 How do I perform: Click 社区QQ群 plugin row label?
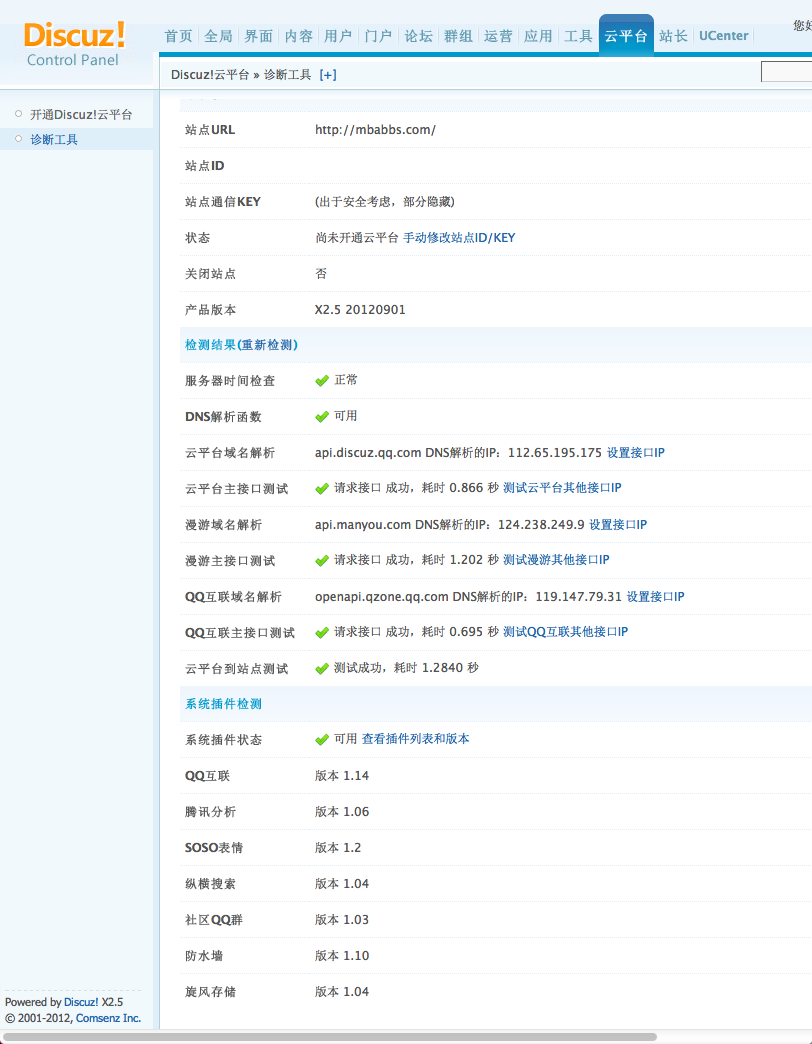click(214, 919)
